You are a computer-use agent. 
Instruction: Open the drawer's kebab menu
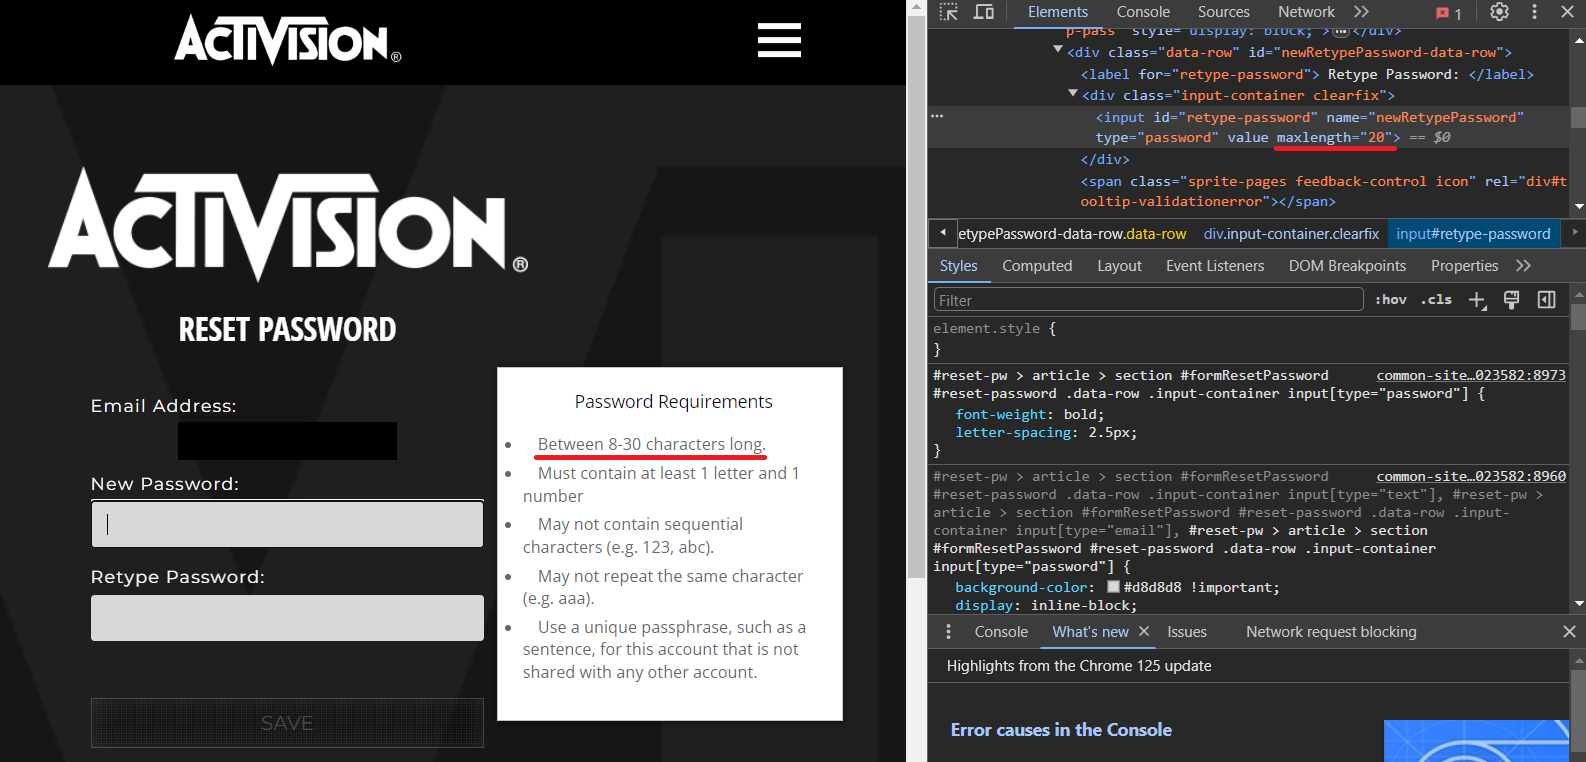point(948,632)
